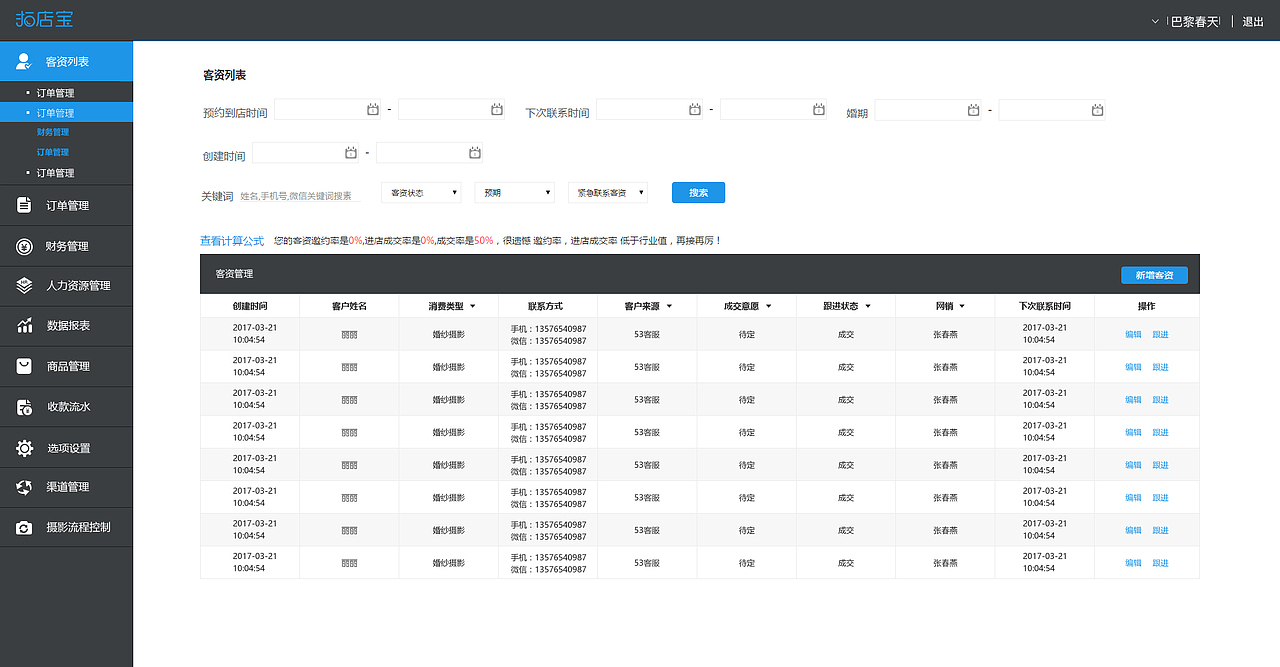Expand the 客户来源 column filter arrow
This screenshot has width=1280, height=667.
click(670, 306)
